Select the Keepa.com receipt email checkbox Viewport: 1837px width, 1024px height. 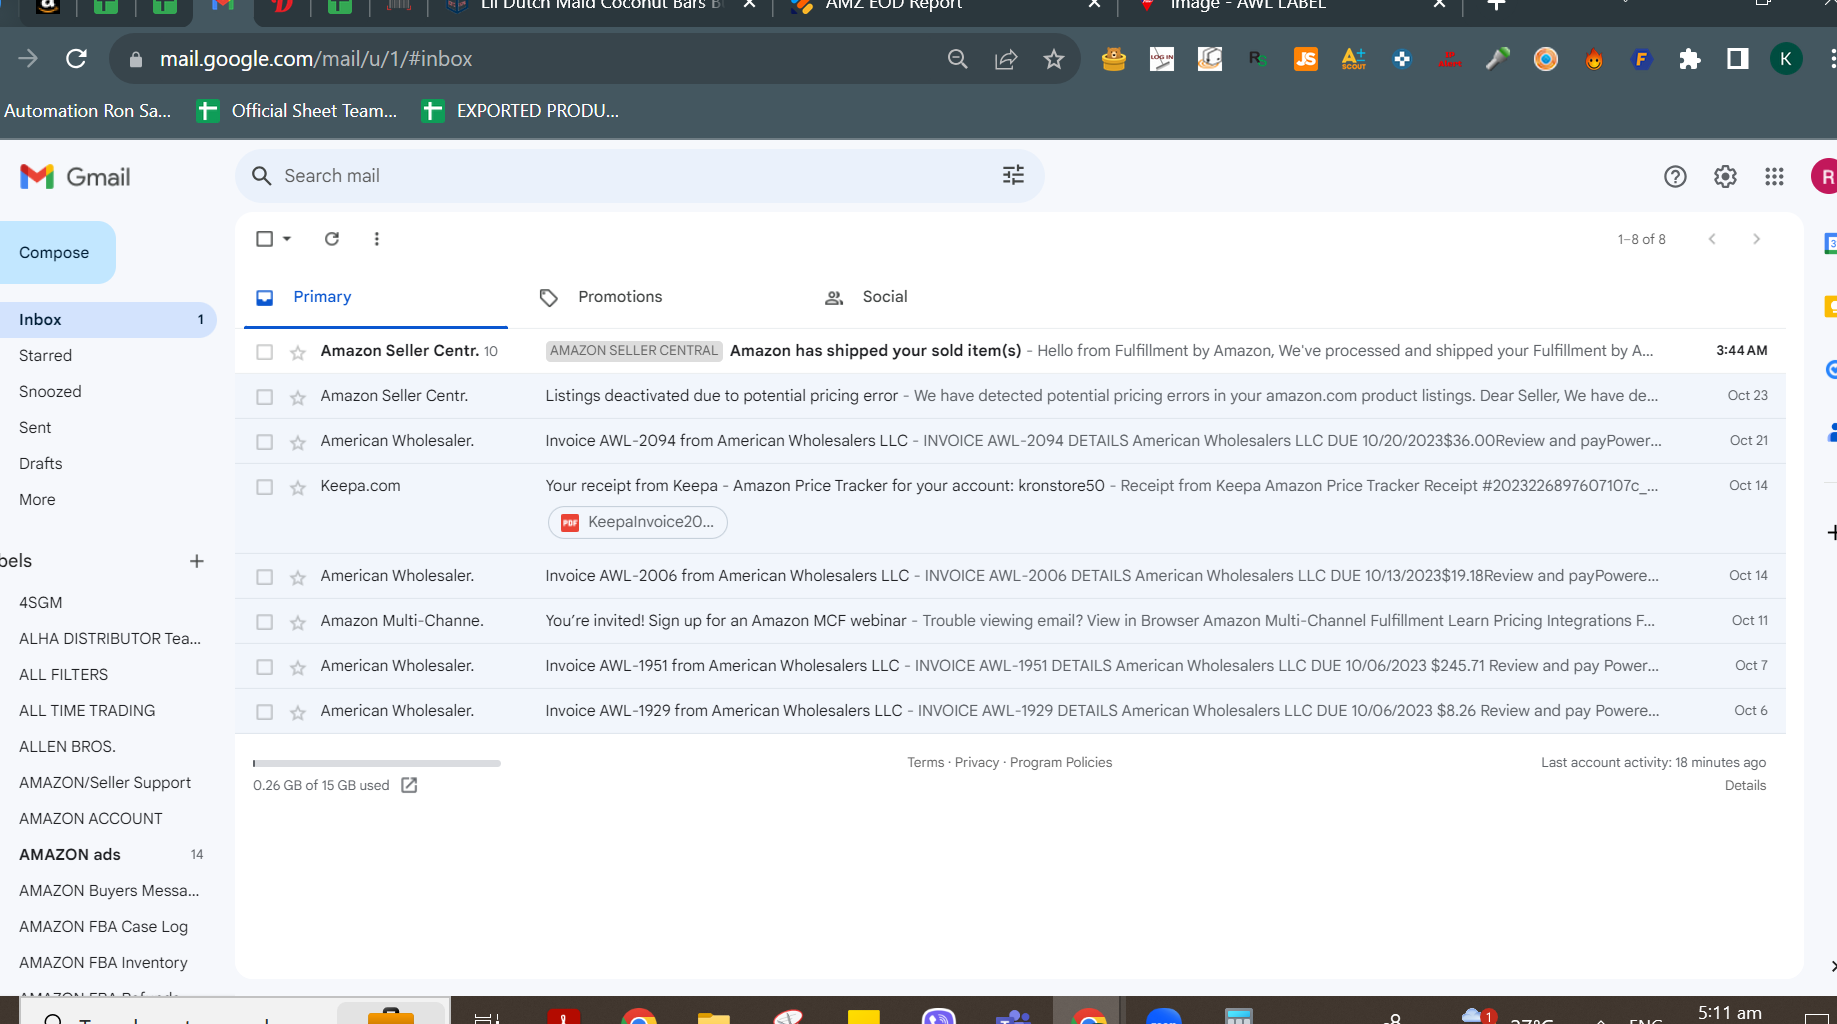click(264, 487)
